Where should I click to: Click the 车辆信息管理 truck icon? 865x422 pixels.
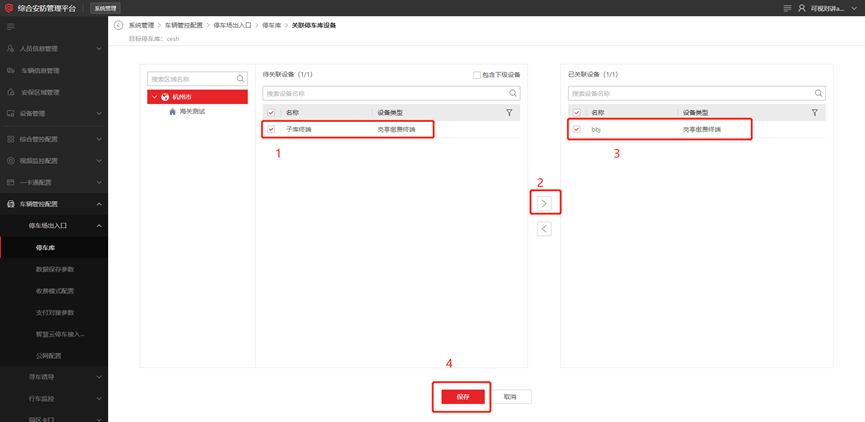click(x=10, y=71)
